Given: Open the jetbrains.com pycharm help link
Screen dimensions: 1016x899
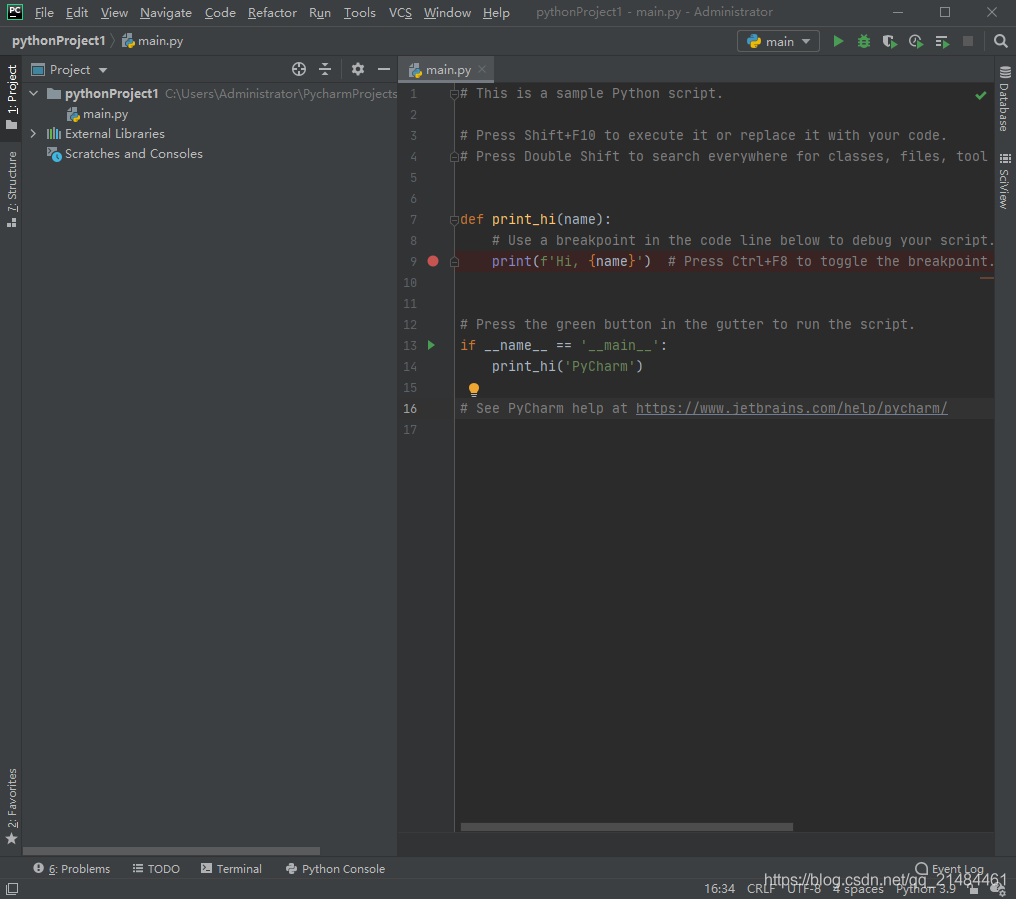Looking at the screenshot, I should pos(791,408).
